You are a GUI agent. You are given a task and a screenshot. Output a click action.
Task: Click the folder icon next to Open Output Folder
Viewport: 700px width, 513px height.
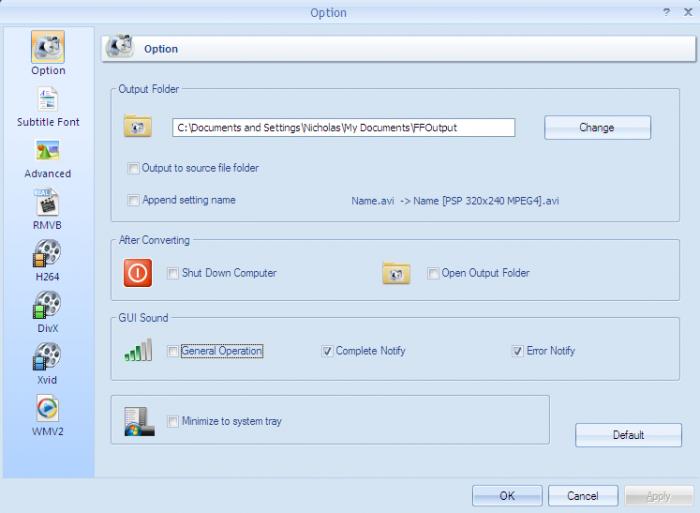(x=396, y=273)
